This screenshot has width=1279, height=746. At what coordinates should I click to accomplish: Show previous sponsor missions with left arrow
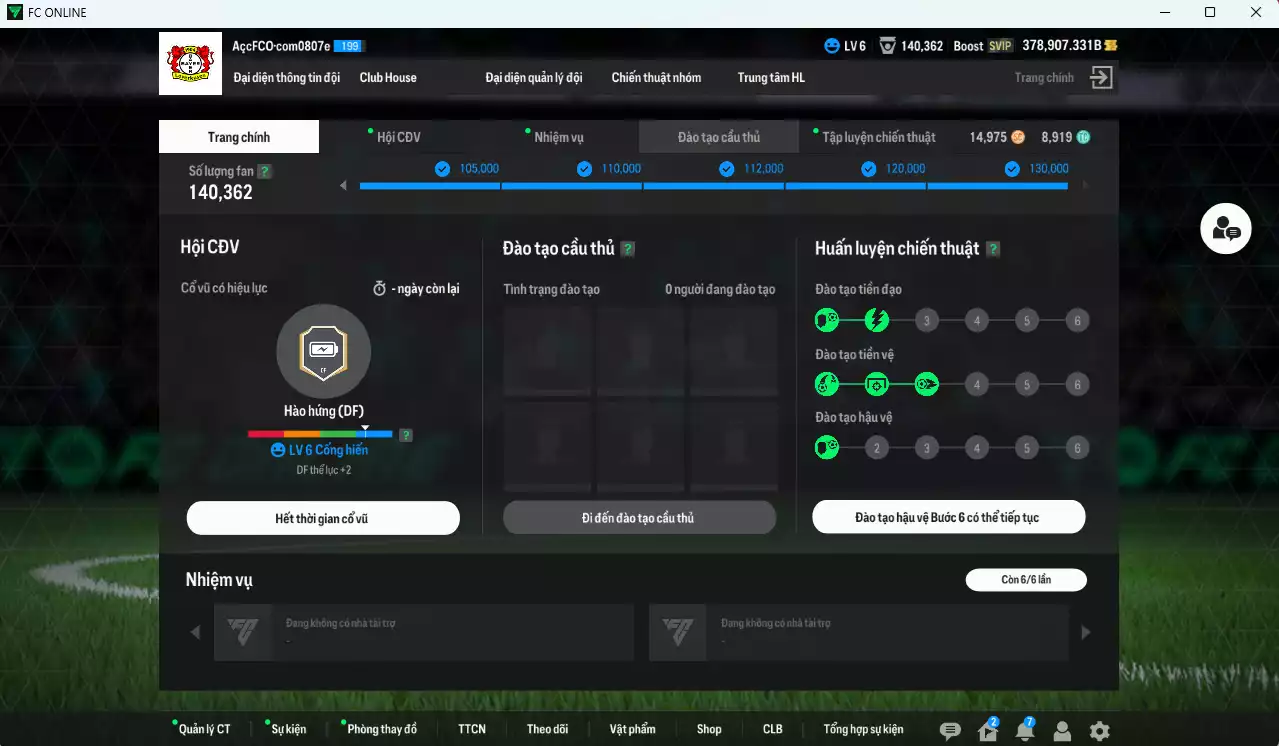coord(195,632)
